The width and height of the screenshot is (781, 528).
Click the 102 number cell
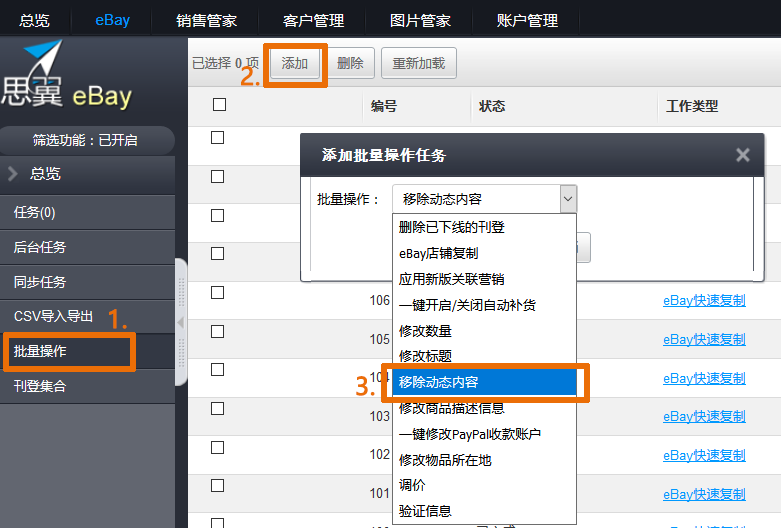[380, 454]
